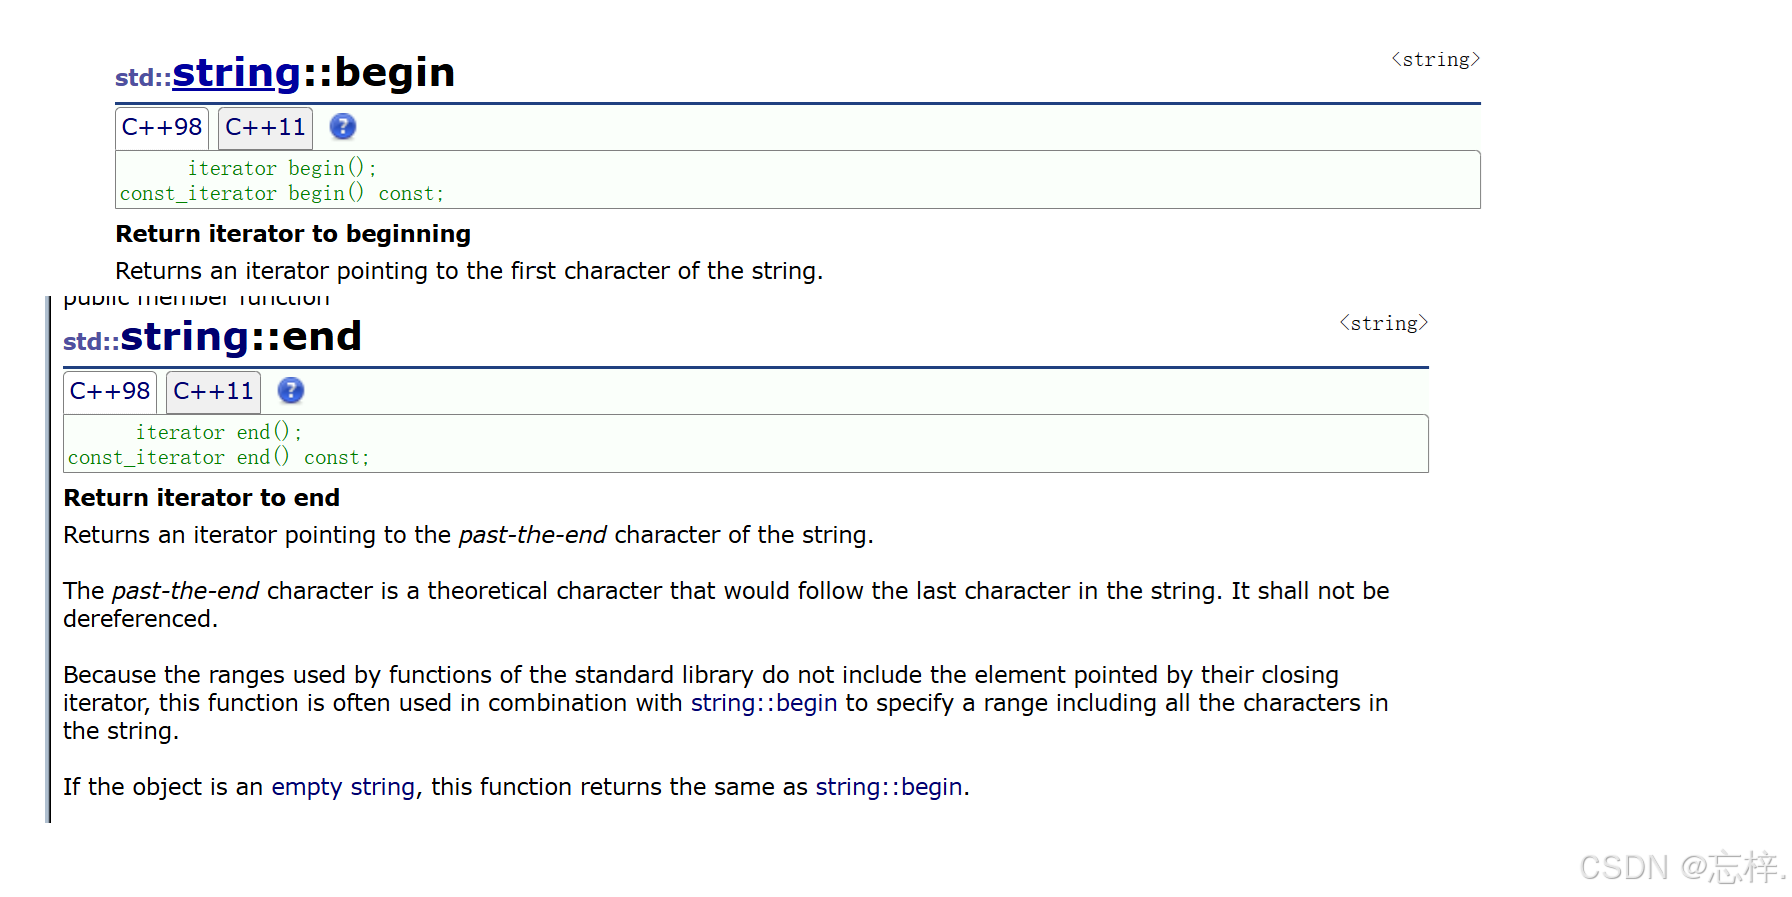The width and height of the screenshot is (1792, 897).
Task: Open the C++98 tab for string::end
Action: point(110,392)
